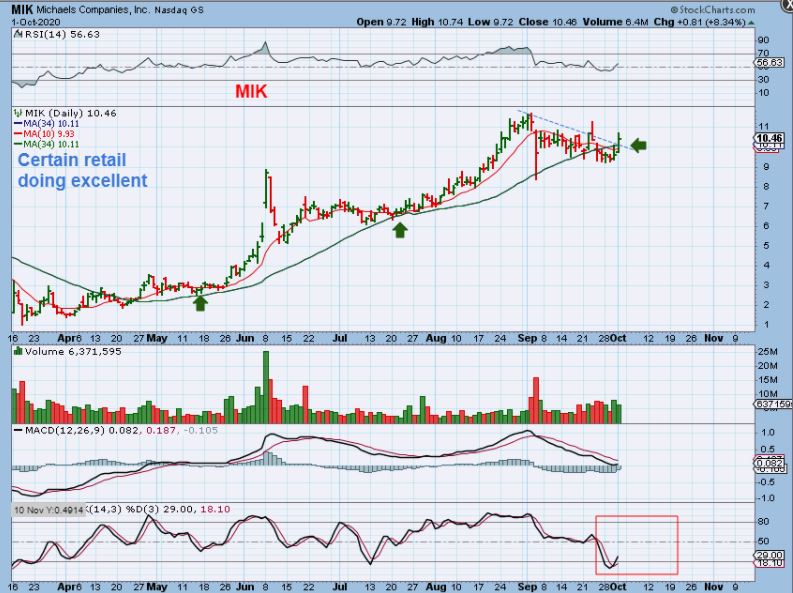Click the 56.63 RSI value tag on right axis
Viewport: 793px width, 593px height.
point(768,63)
